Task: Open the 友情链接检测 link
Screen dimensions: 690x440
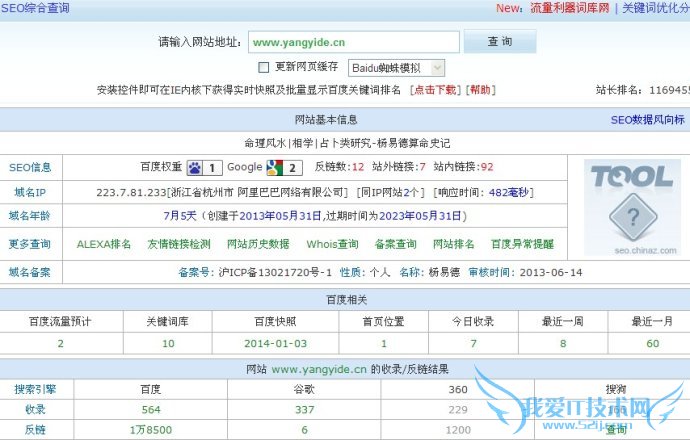Action: (179, 244)
